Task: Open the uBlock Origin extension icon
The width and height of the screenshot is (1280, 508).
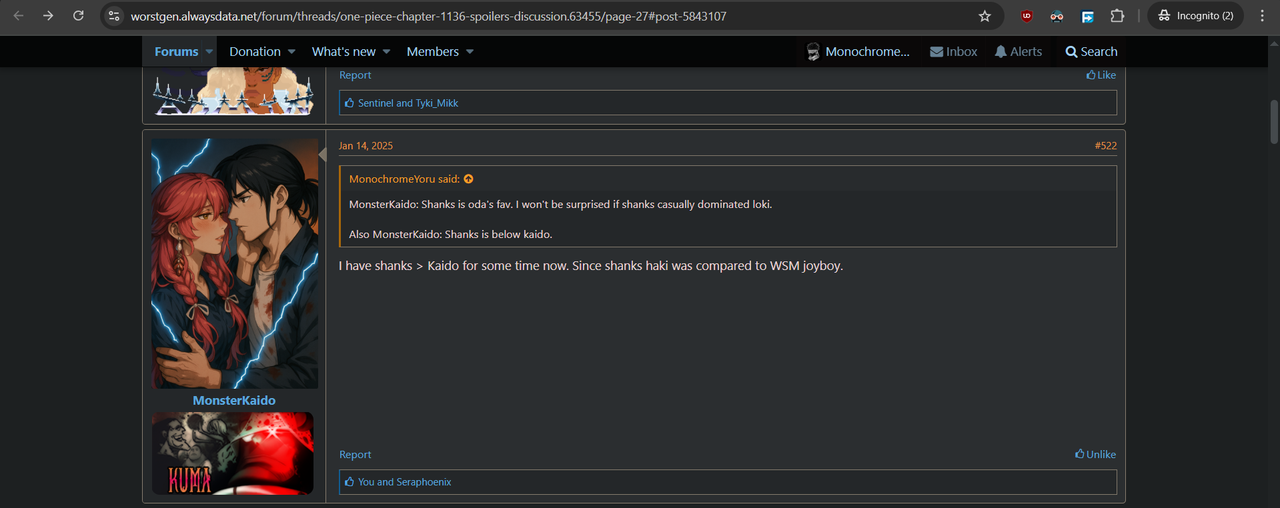Action: (1026, 16)
